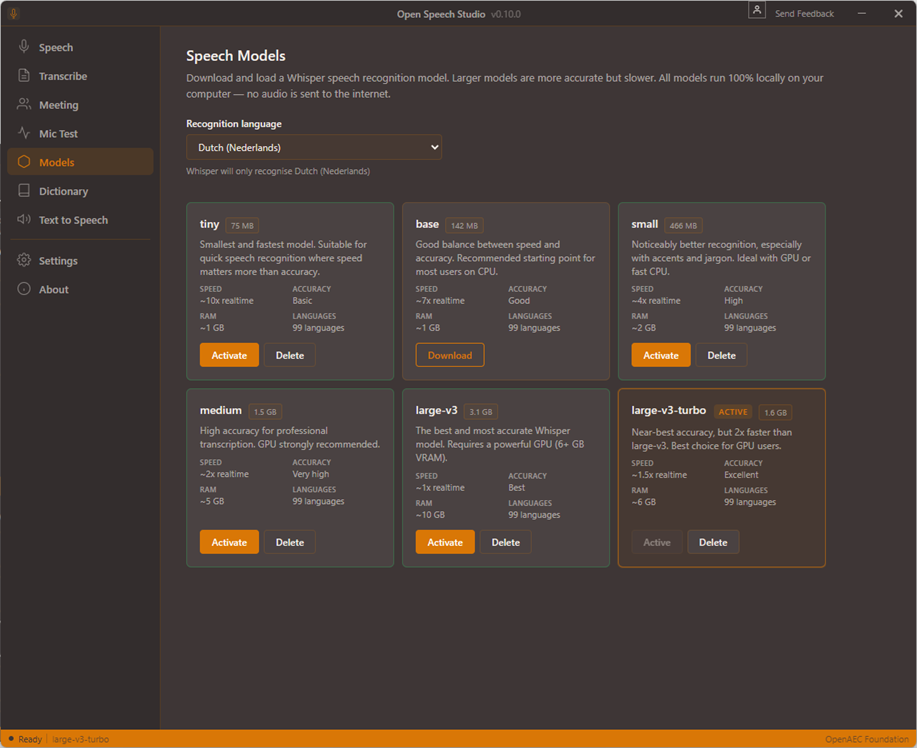Go to the Meeting section
The height and width of the screenshot is (748, 917).
click(x=80, y=105)
